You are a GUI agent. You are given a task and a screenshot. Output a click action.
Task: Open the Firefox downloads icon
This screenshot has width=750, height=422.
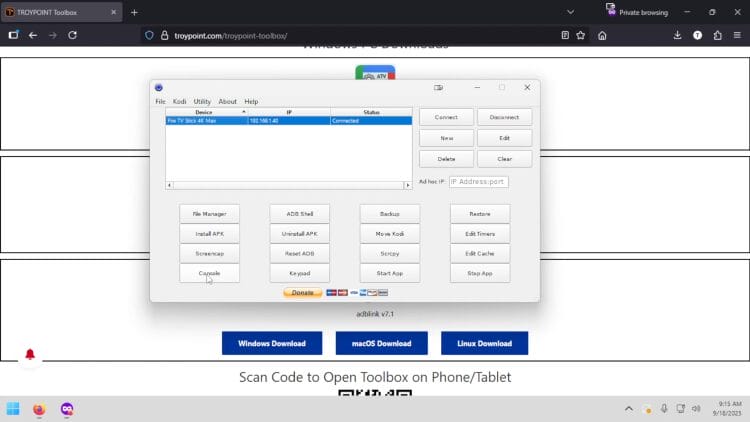pos(678,35)
